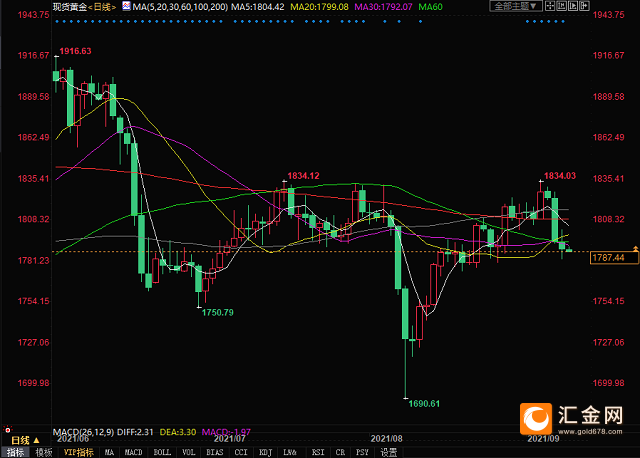This screenshot has height=458, width=640.
Task: Click the 2021/08 date axis label
Action: point(387,439)
